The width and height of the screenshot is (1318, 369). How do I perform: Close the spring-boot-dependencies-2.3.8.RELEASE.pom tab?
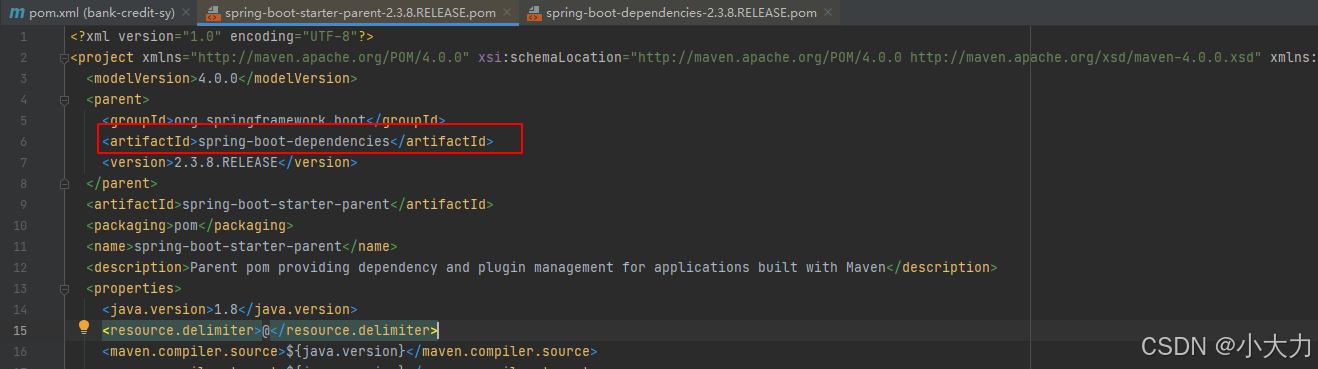coord(827,14)
